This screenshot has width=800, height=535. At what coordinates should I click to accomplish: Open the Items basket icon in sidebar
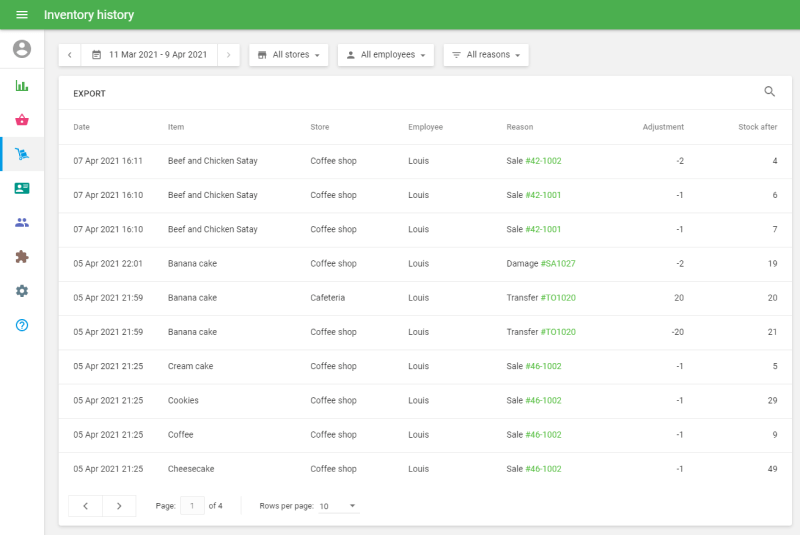(x=22, y=120)
